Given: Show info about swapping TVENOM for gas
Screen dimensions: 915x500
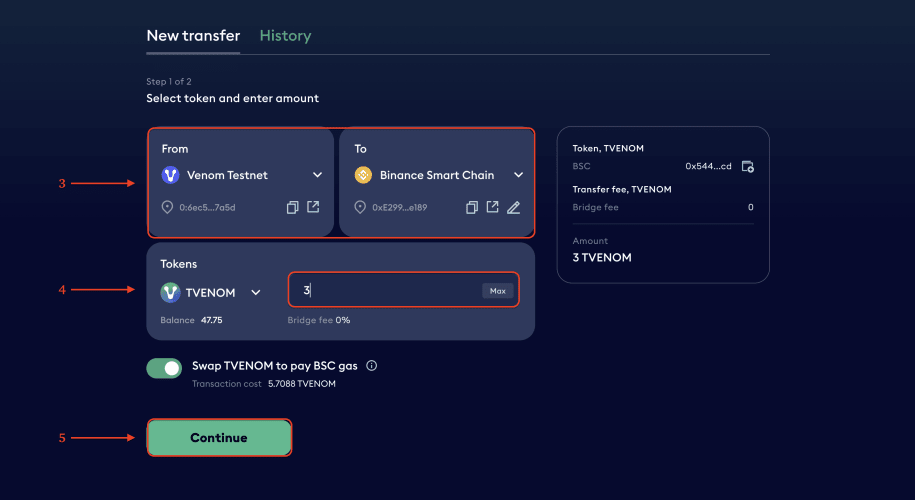Looking at the screenshot, I should click(371, 366).
